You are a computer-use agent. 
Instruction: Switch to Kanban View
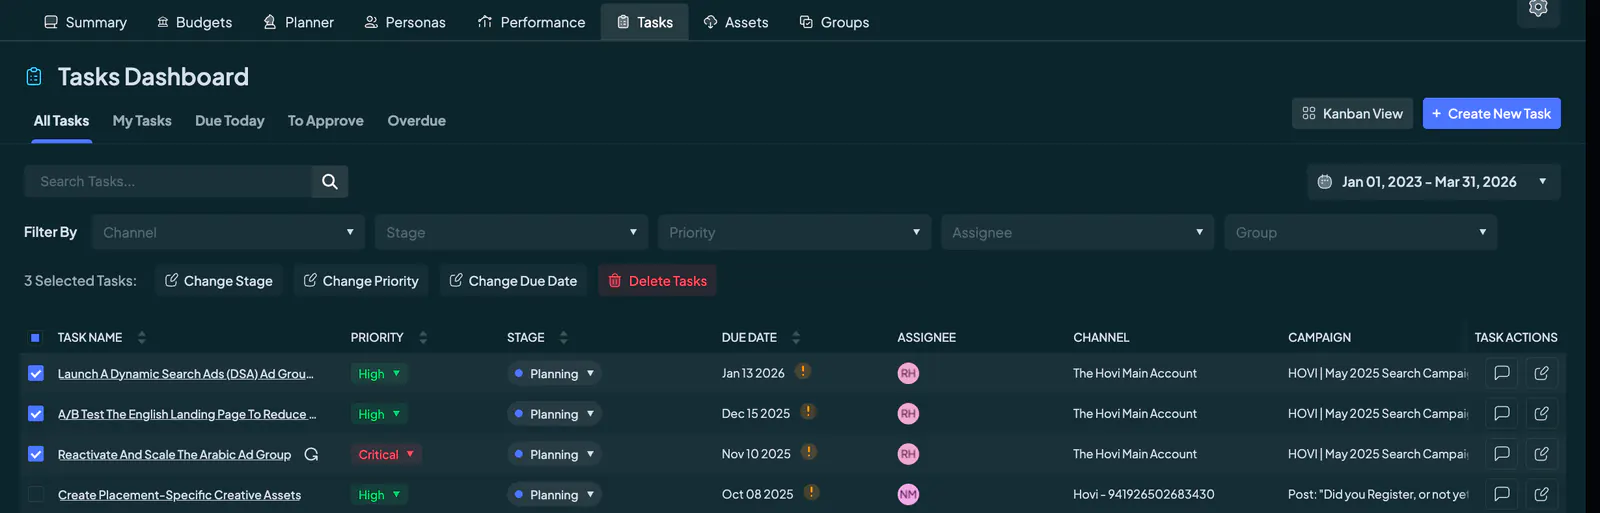pos(1352,113)
